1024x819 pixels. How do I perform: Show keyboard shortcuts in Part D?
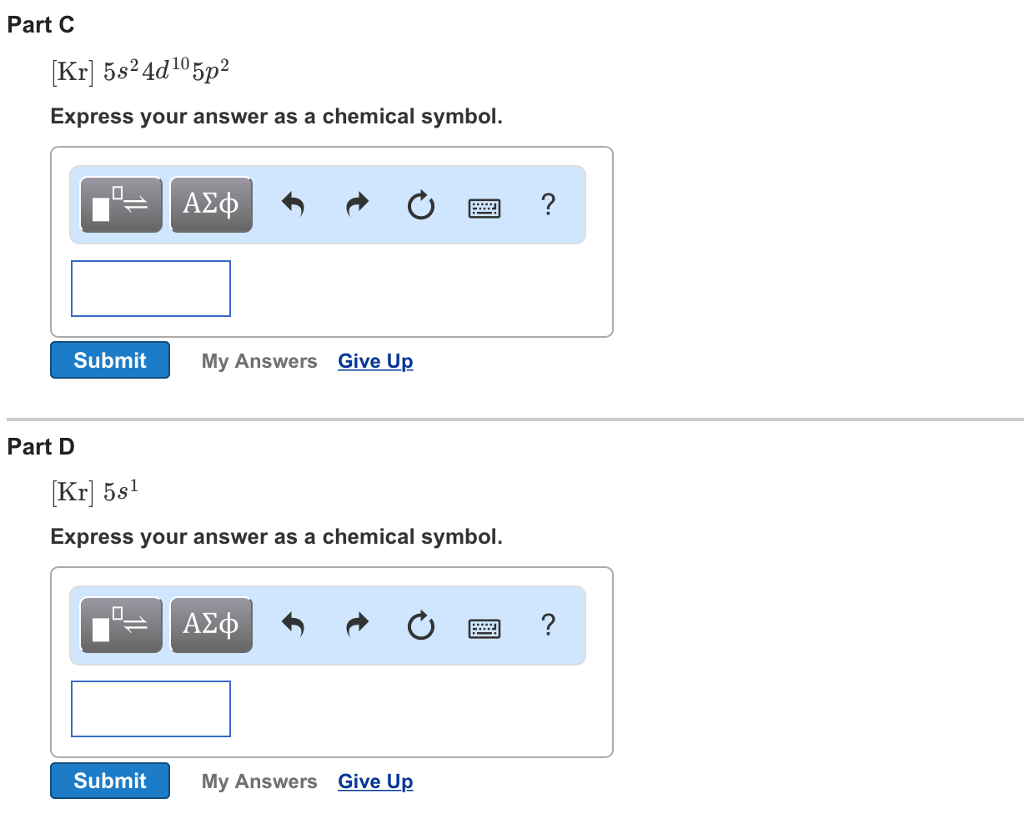(x=484, y=627)
